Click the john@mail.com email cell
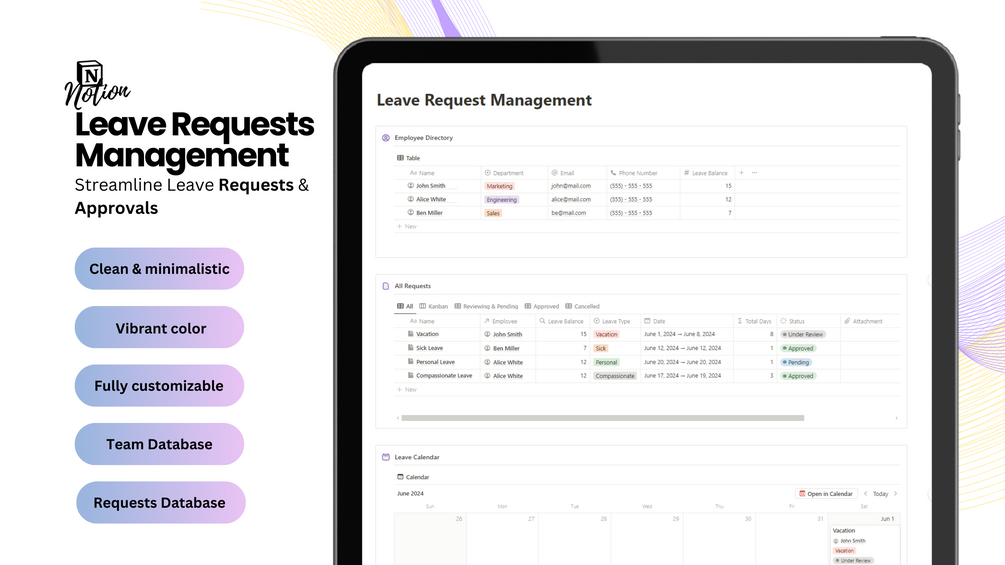The width and height of the screenshot is (1005, 565). click(x=571, y=186)
